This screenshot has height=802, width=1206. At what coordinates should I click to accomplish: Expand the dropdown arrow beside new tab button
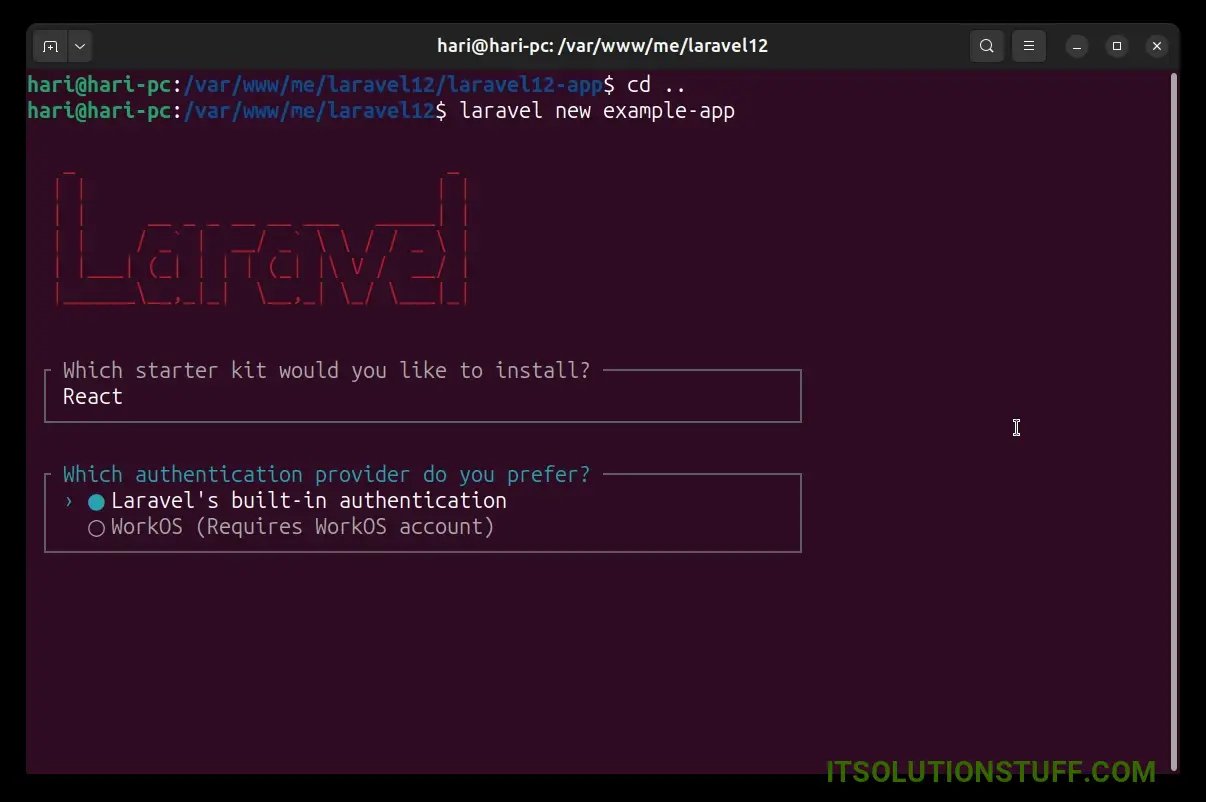click(x=80, y=46)
